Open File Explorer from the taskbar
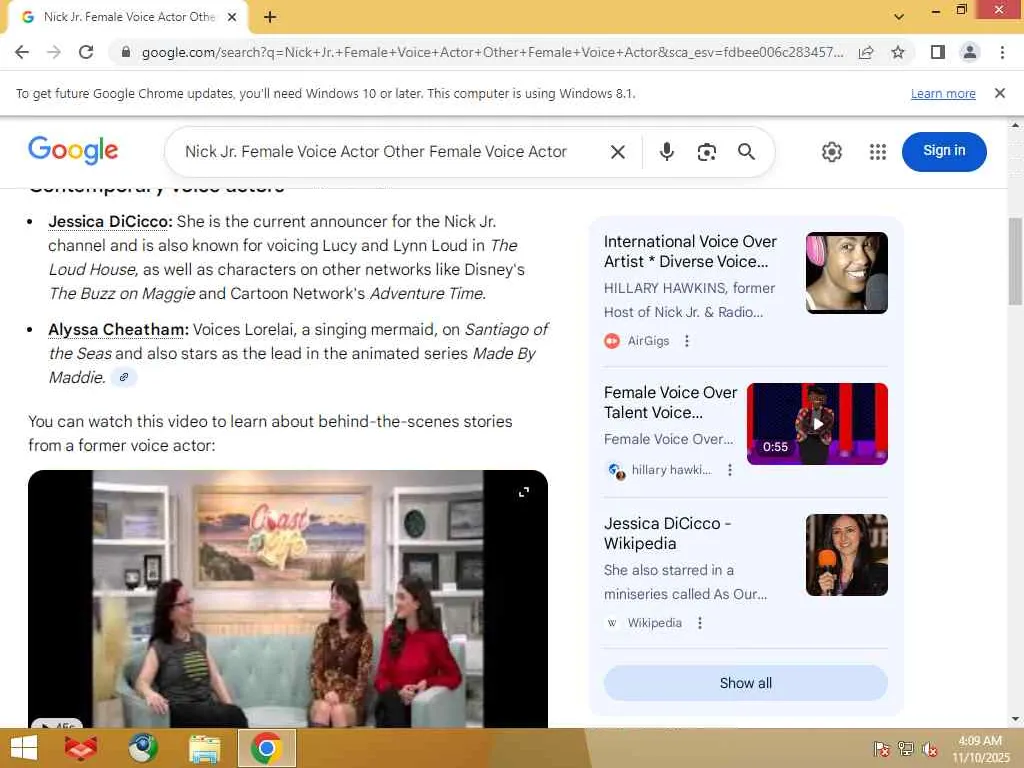Viewport: 1024px width, 768px height. pyautogui.click(x=204, y=748)
